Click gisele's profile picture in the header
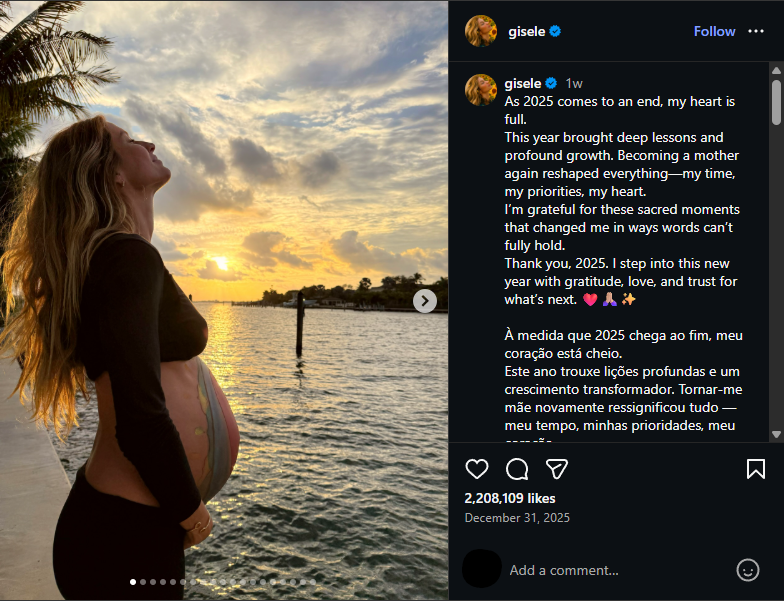Screen dimensions: 784x601 481,31
